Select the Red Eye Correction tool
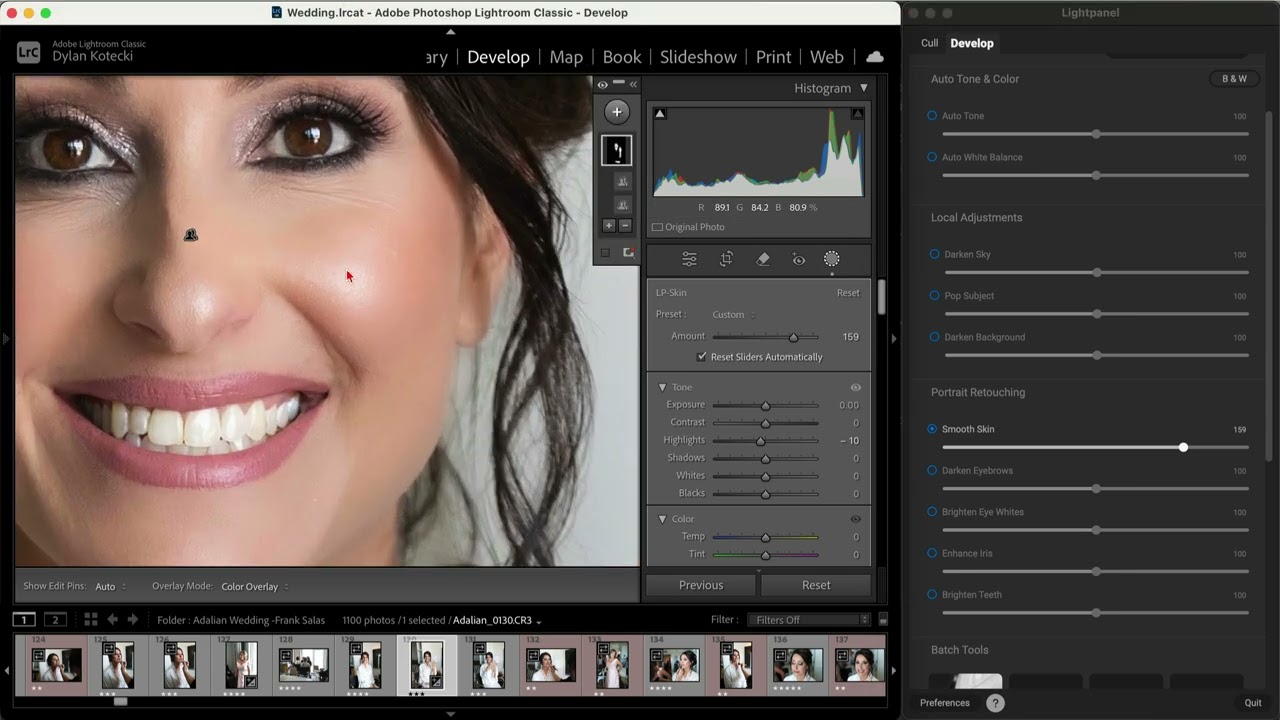The height and width of the screenshot is (720, 1280). point(798,259)
